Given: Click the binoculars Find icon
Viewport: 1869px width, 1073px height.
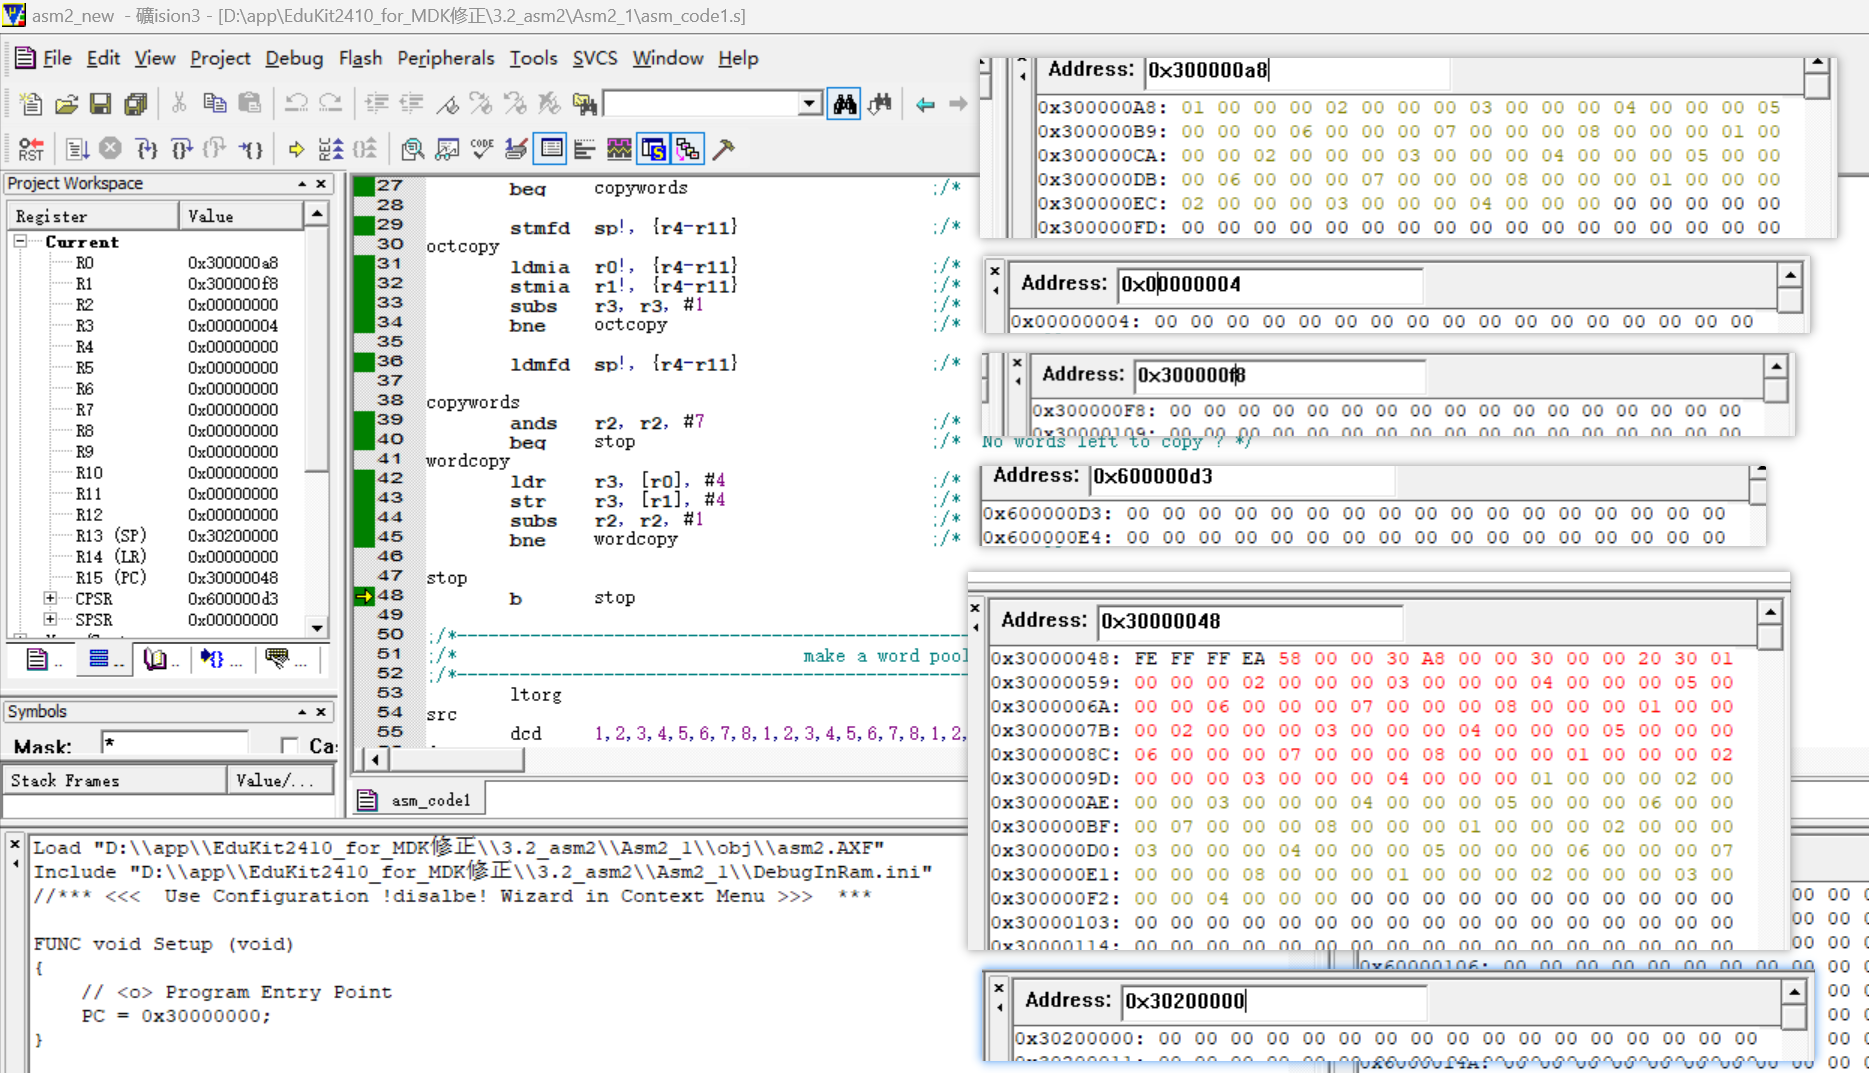Looking at the screenshot, I should tap(844, 103).
